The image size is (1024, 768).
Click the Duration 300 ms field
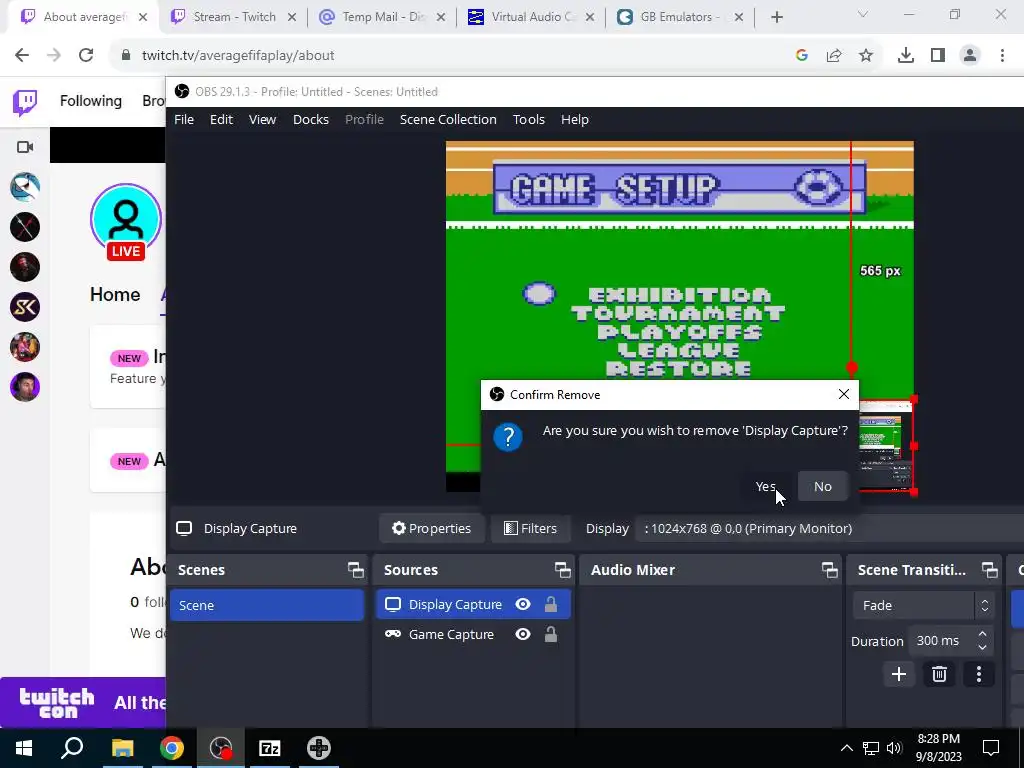(944, 641)
